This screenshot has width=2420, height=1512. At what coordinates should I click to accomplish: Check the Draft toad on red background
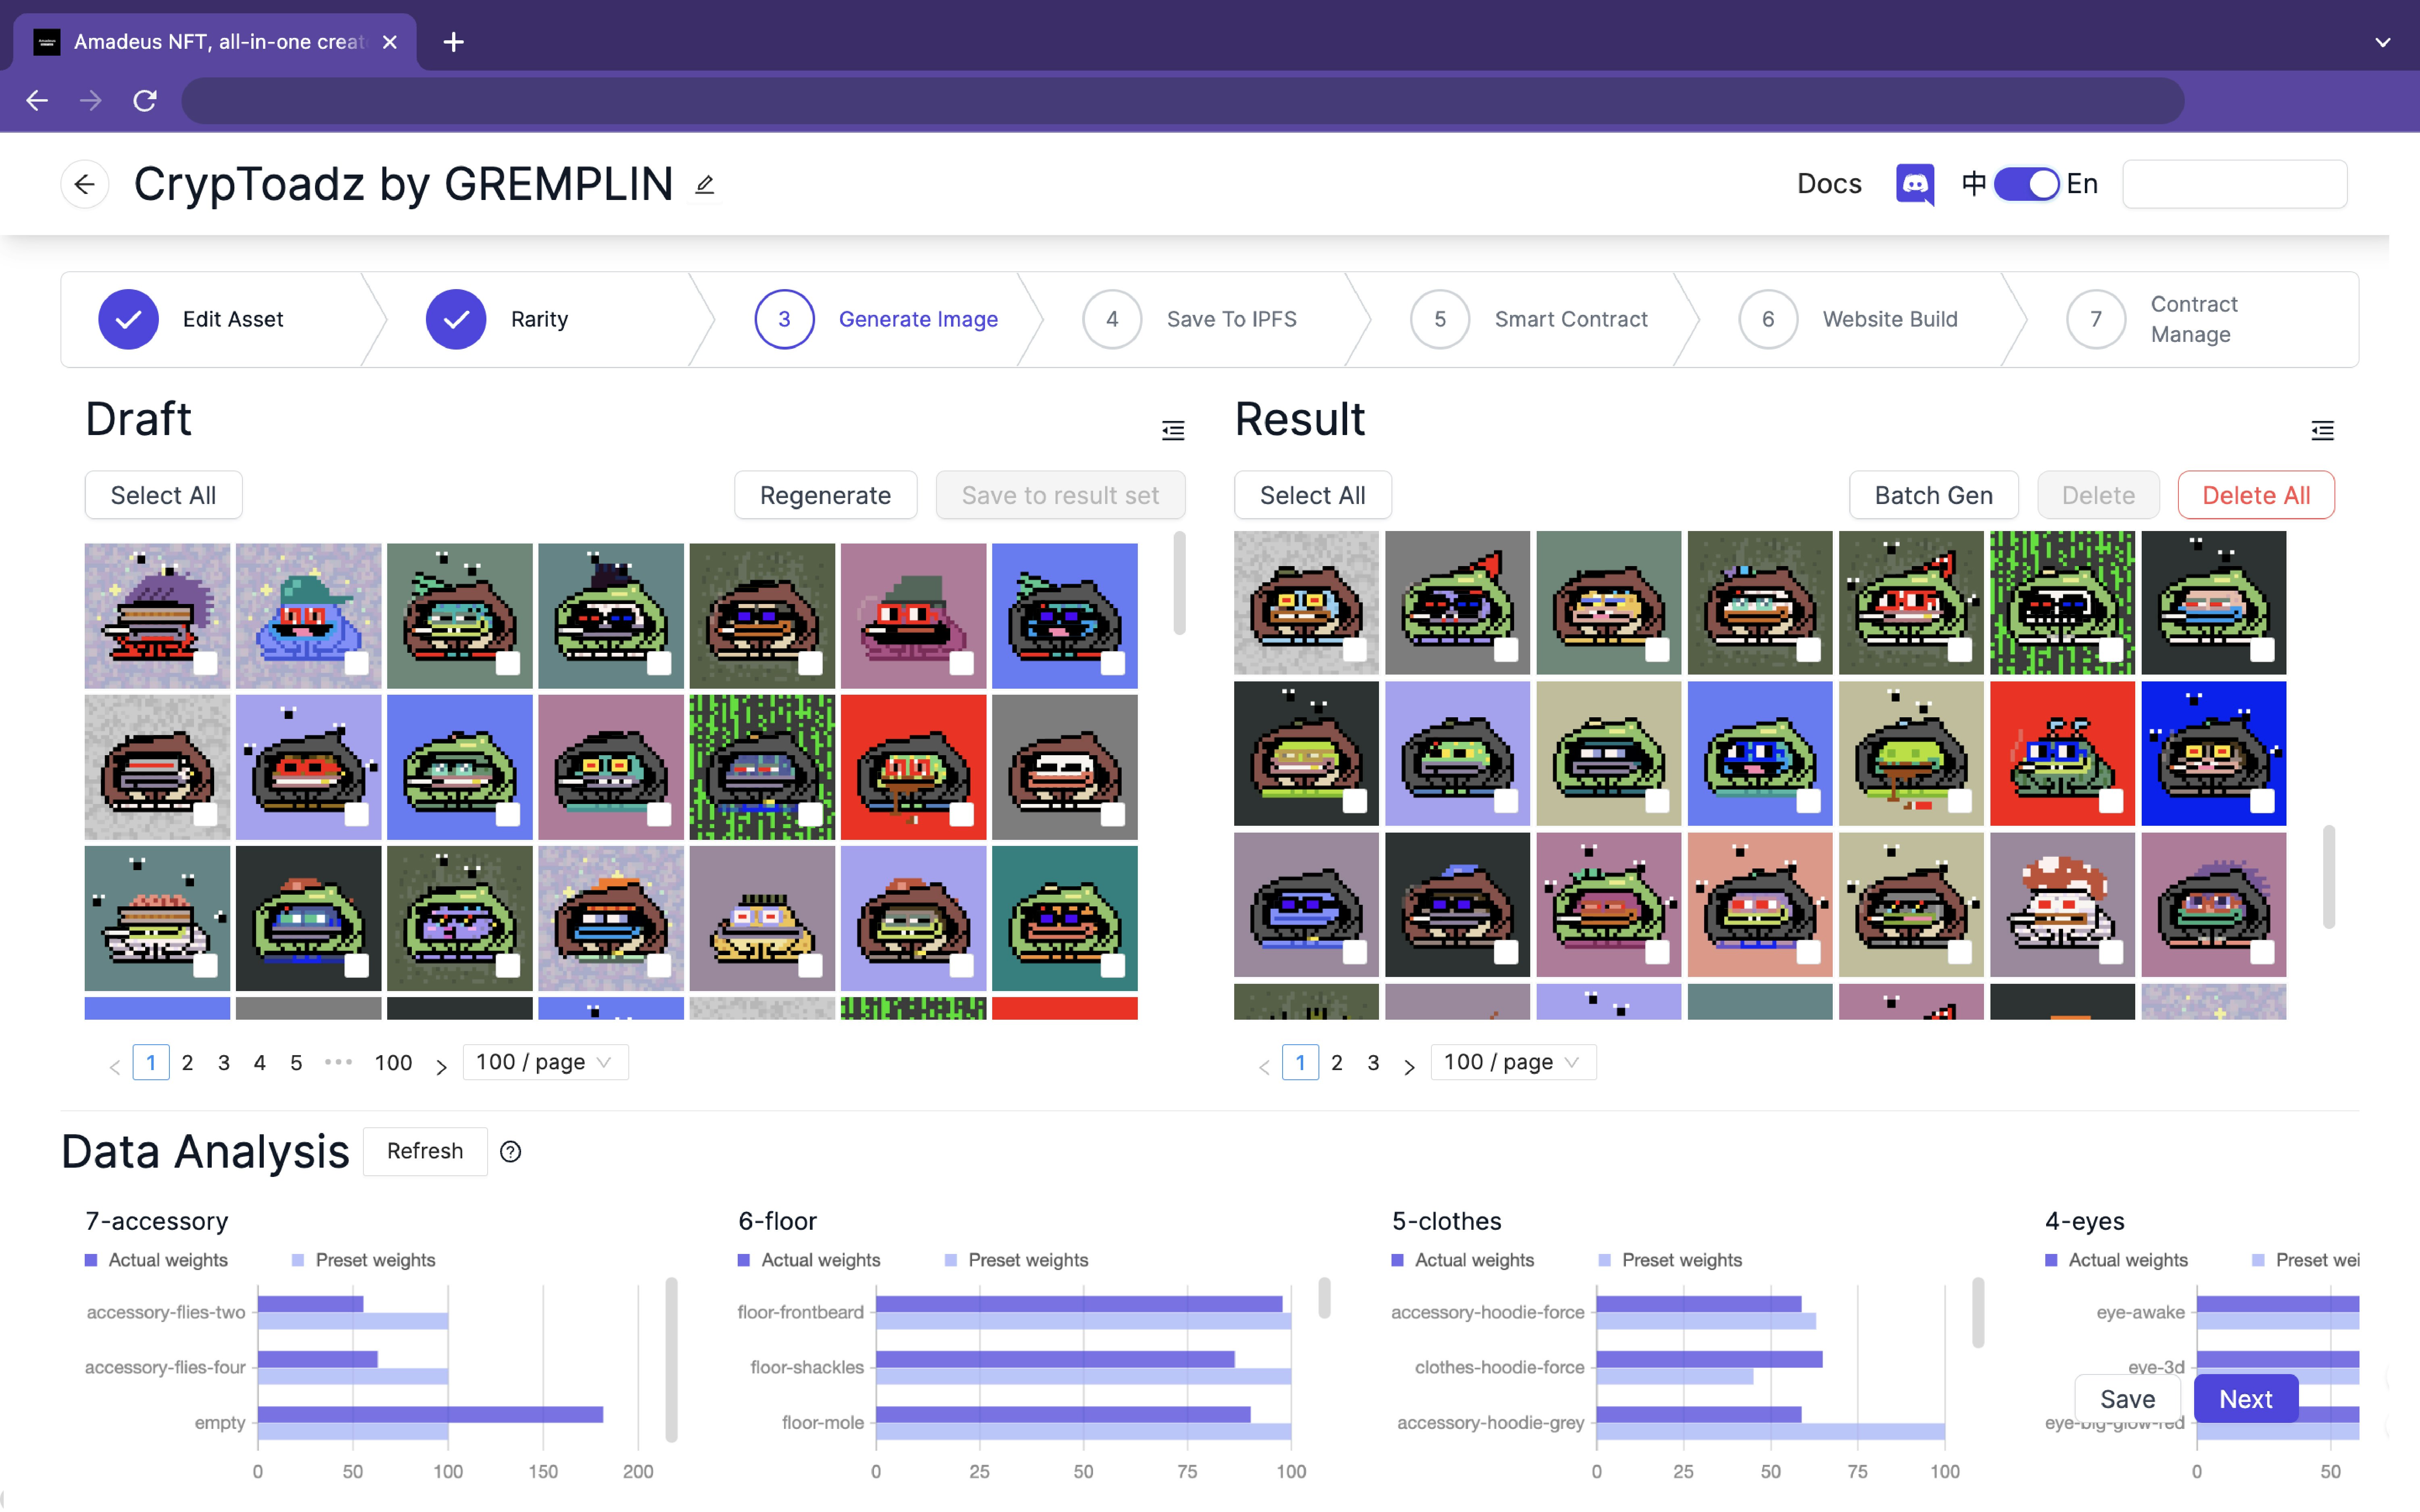pos(961,814)
